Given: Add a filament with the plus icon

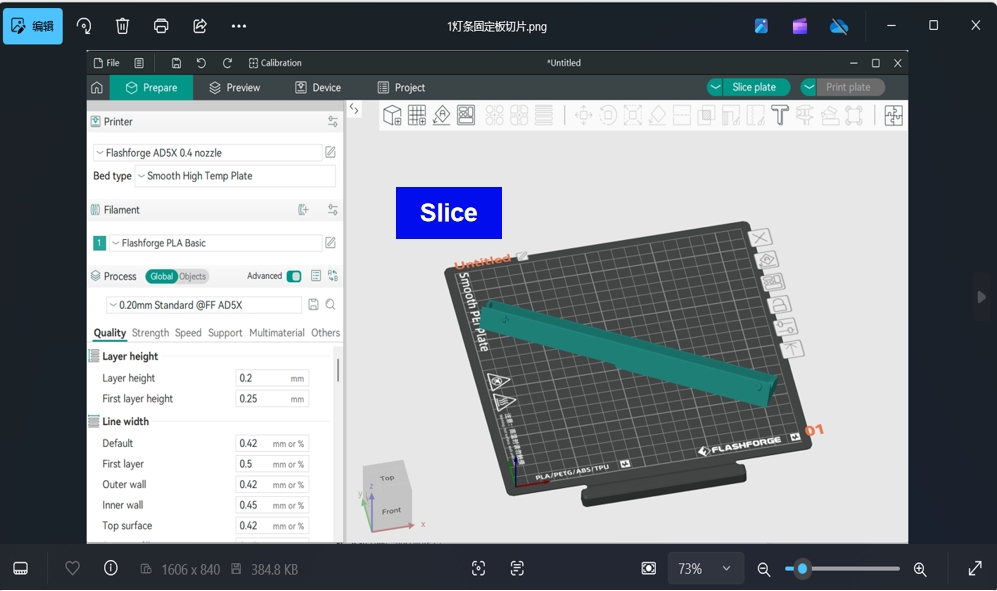Looking at the screenshot, I should pyautogui.click(x=303, y=209).
